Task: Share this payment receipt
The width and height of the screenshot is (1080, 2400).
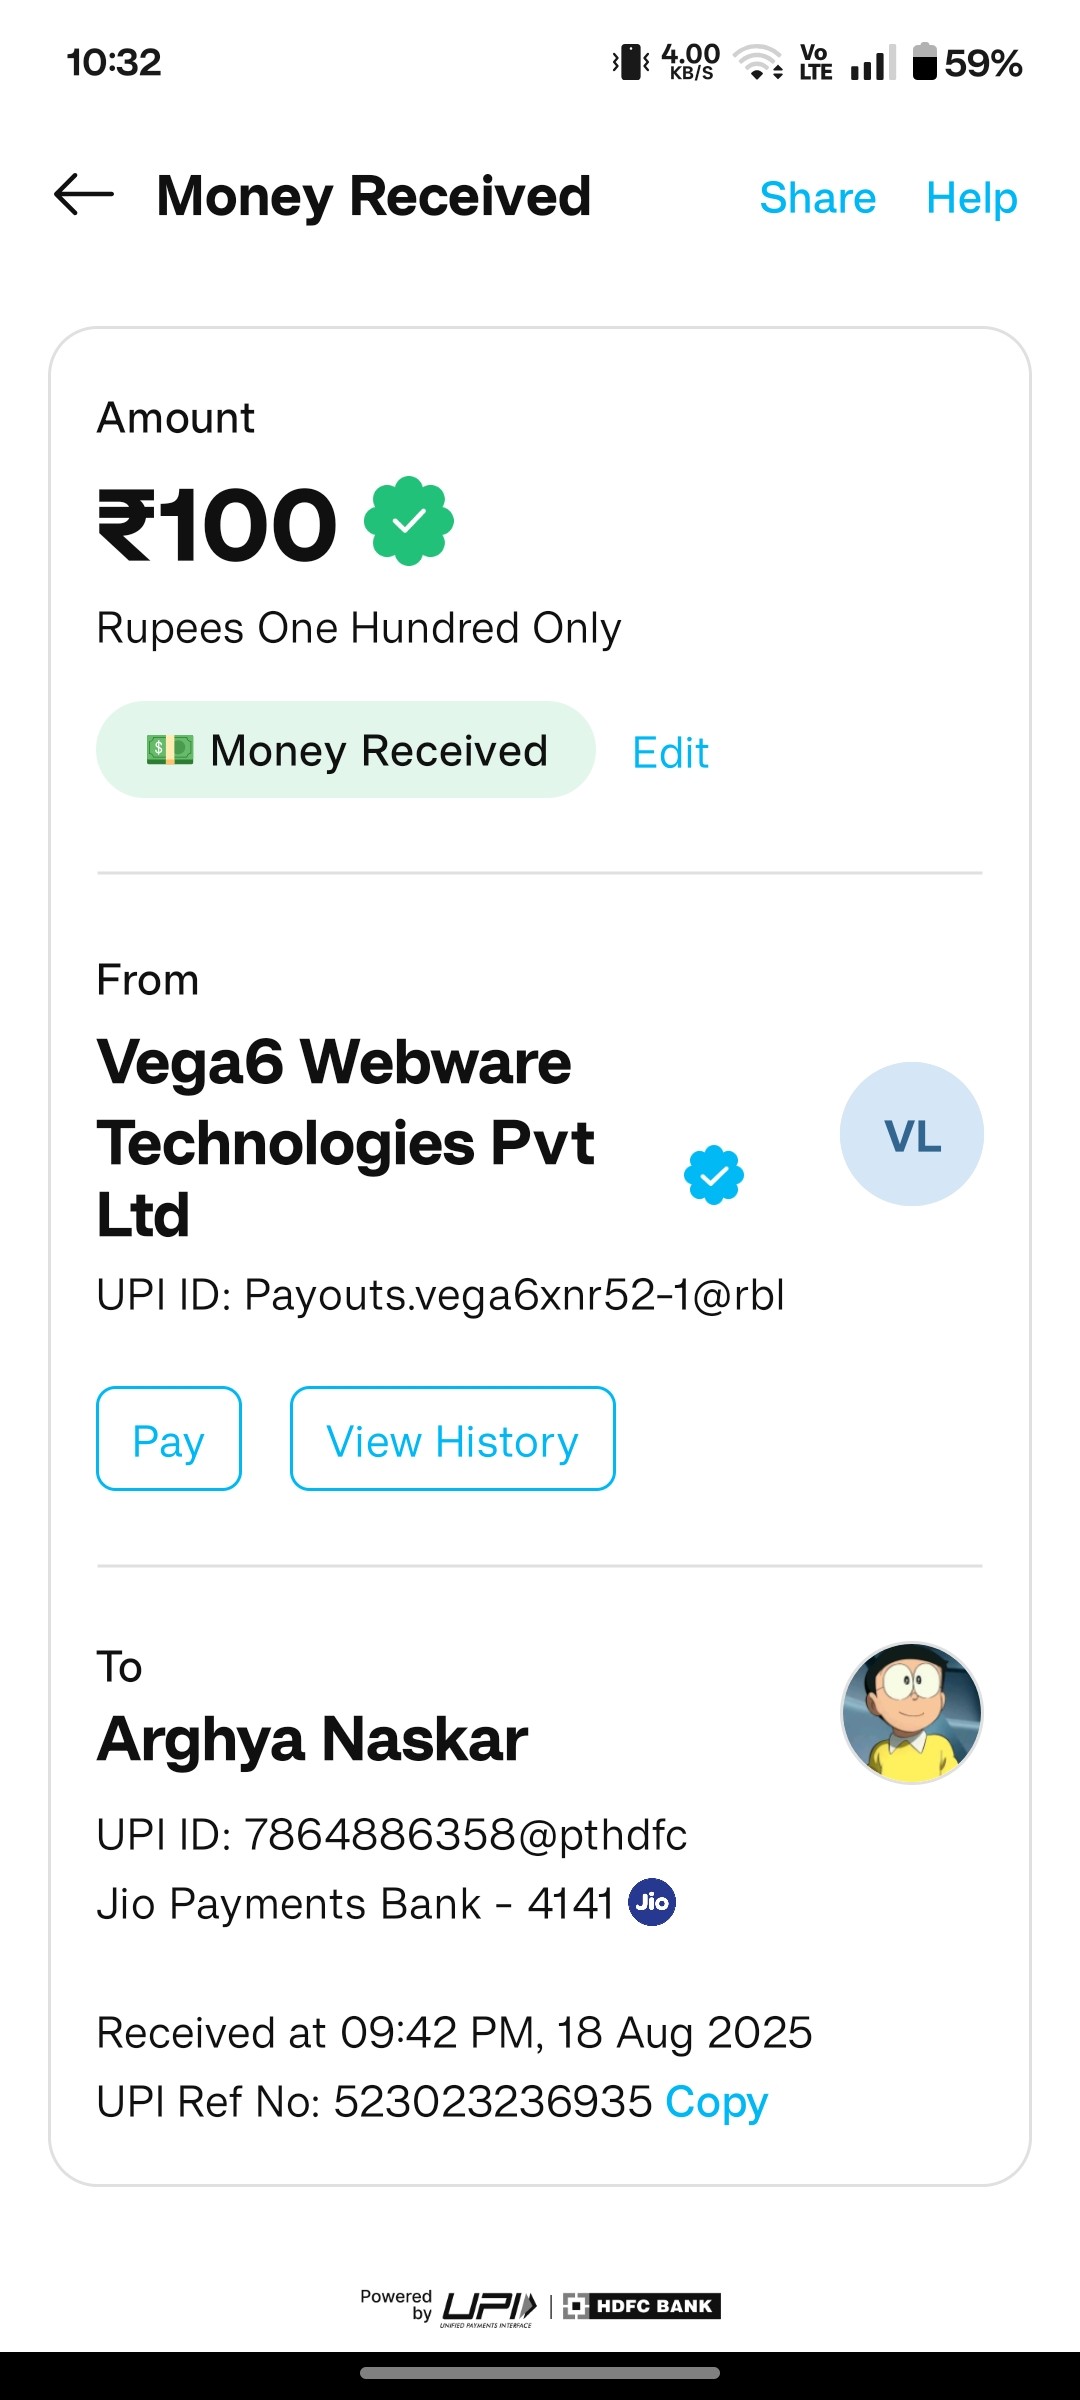Action: pyautogui.click(x=817, y=197)
